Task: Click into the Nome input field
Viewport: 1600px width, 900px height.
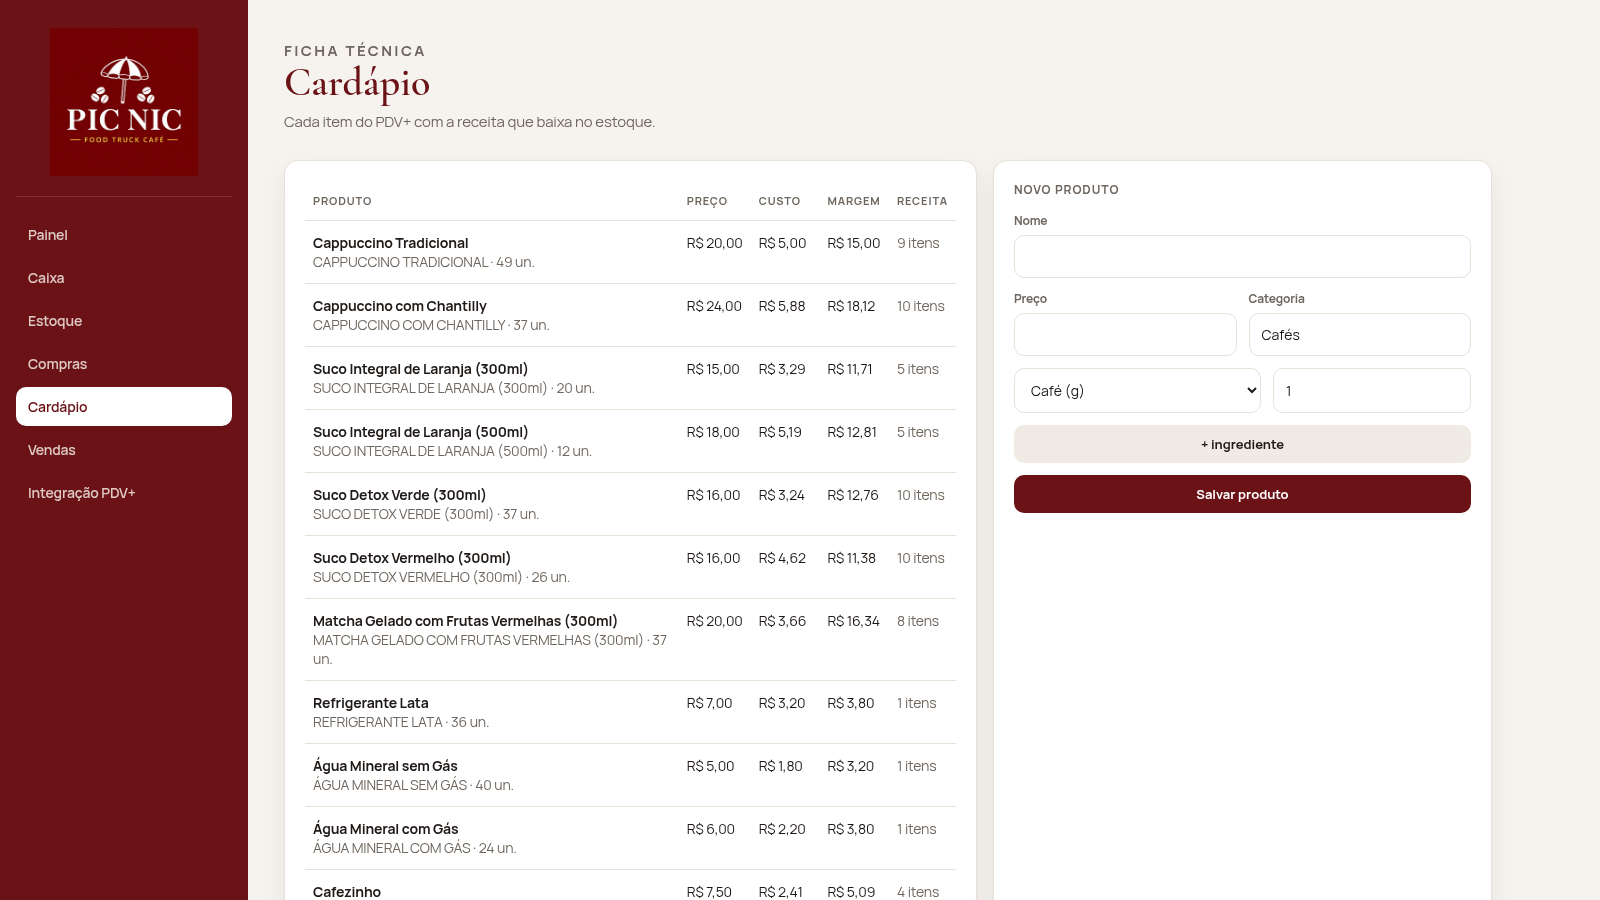Action: [x=1242, y=257]
